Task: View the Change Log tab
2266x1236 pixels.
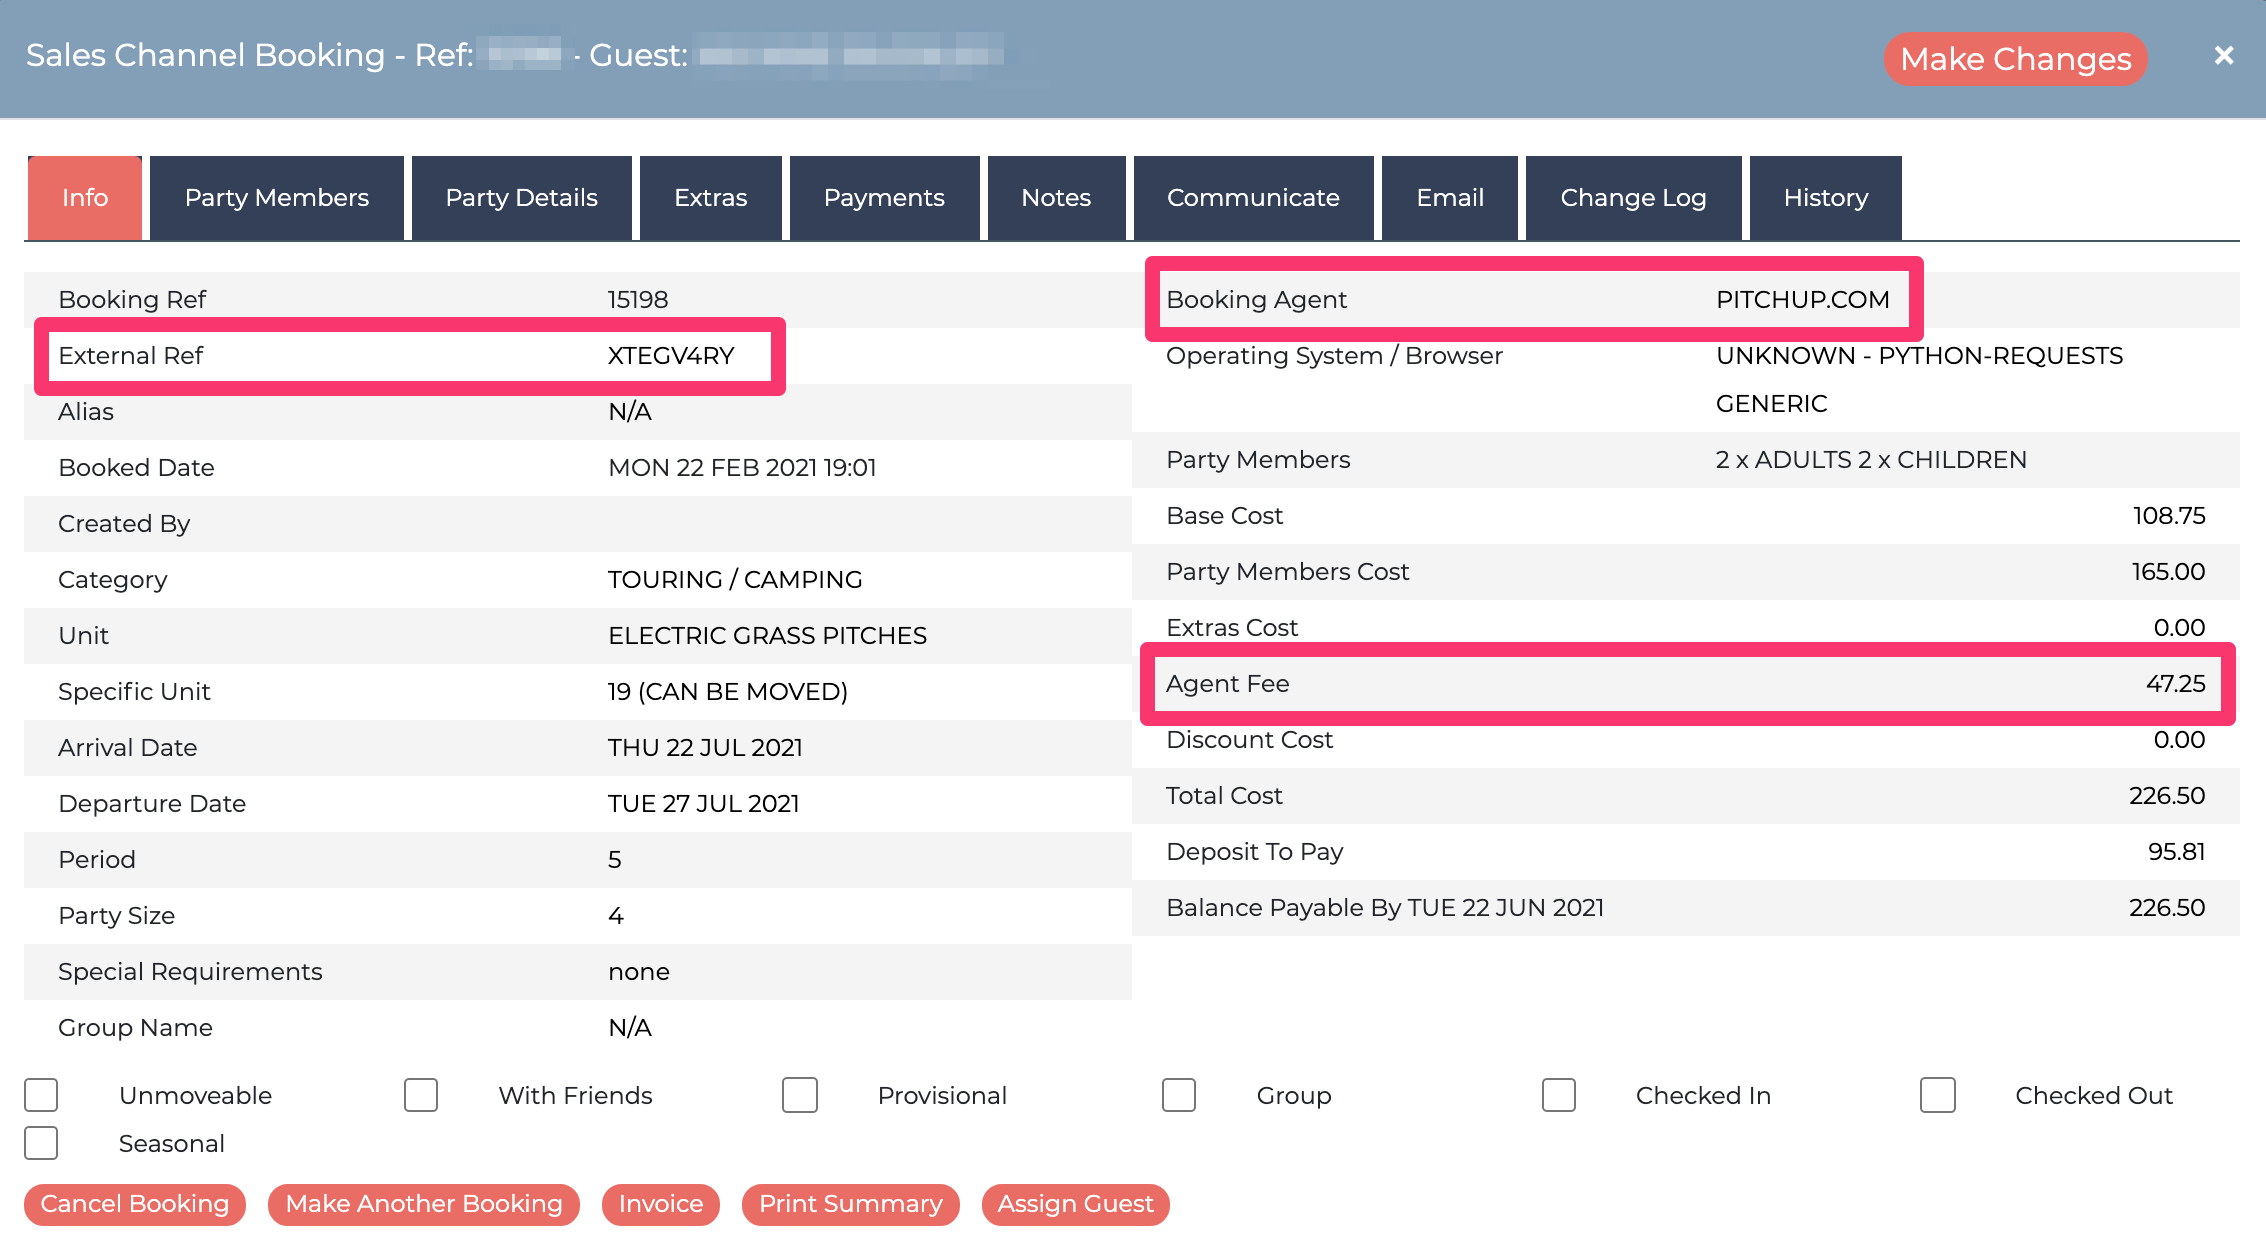Action: (x=1633, y=198)
